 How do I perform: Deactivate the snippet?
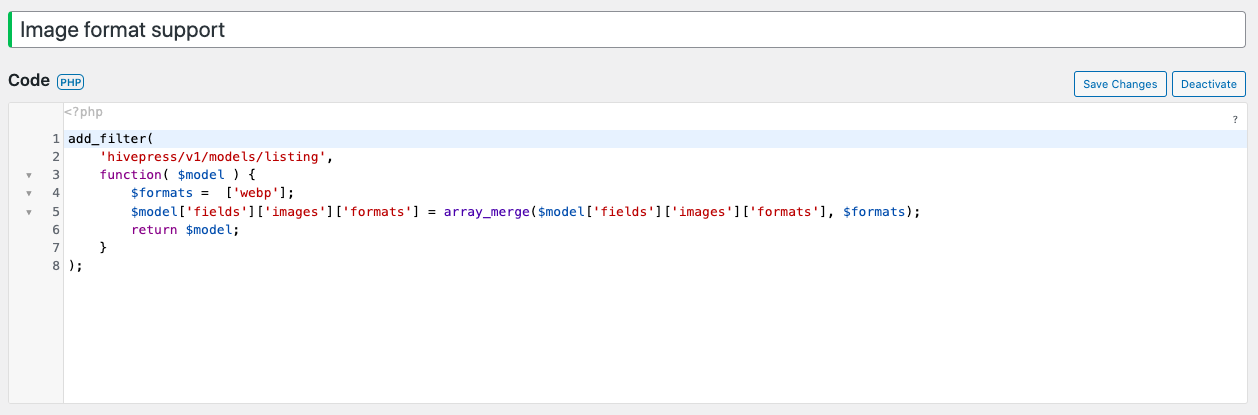click(1209, 84)
